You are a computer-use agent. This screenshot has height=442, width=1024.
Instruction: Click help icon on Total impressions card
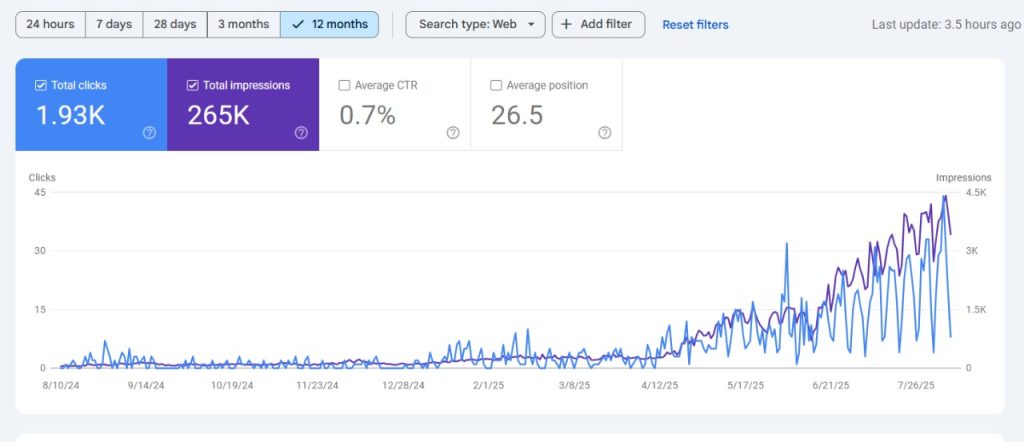pos(300,133)
